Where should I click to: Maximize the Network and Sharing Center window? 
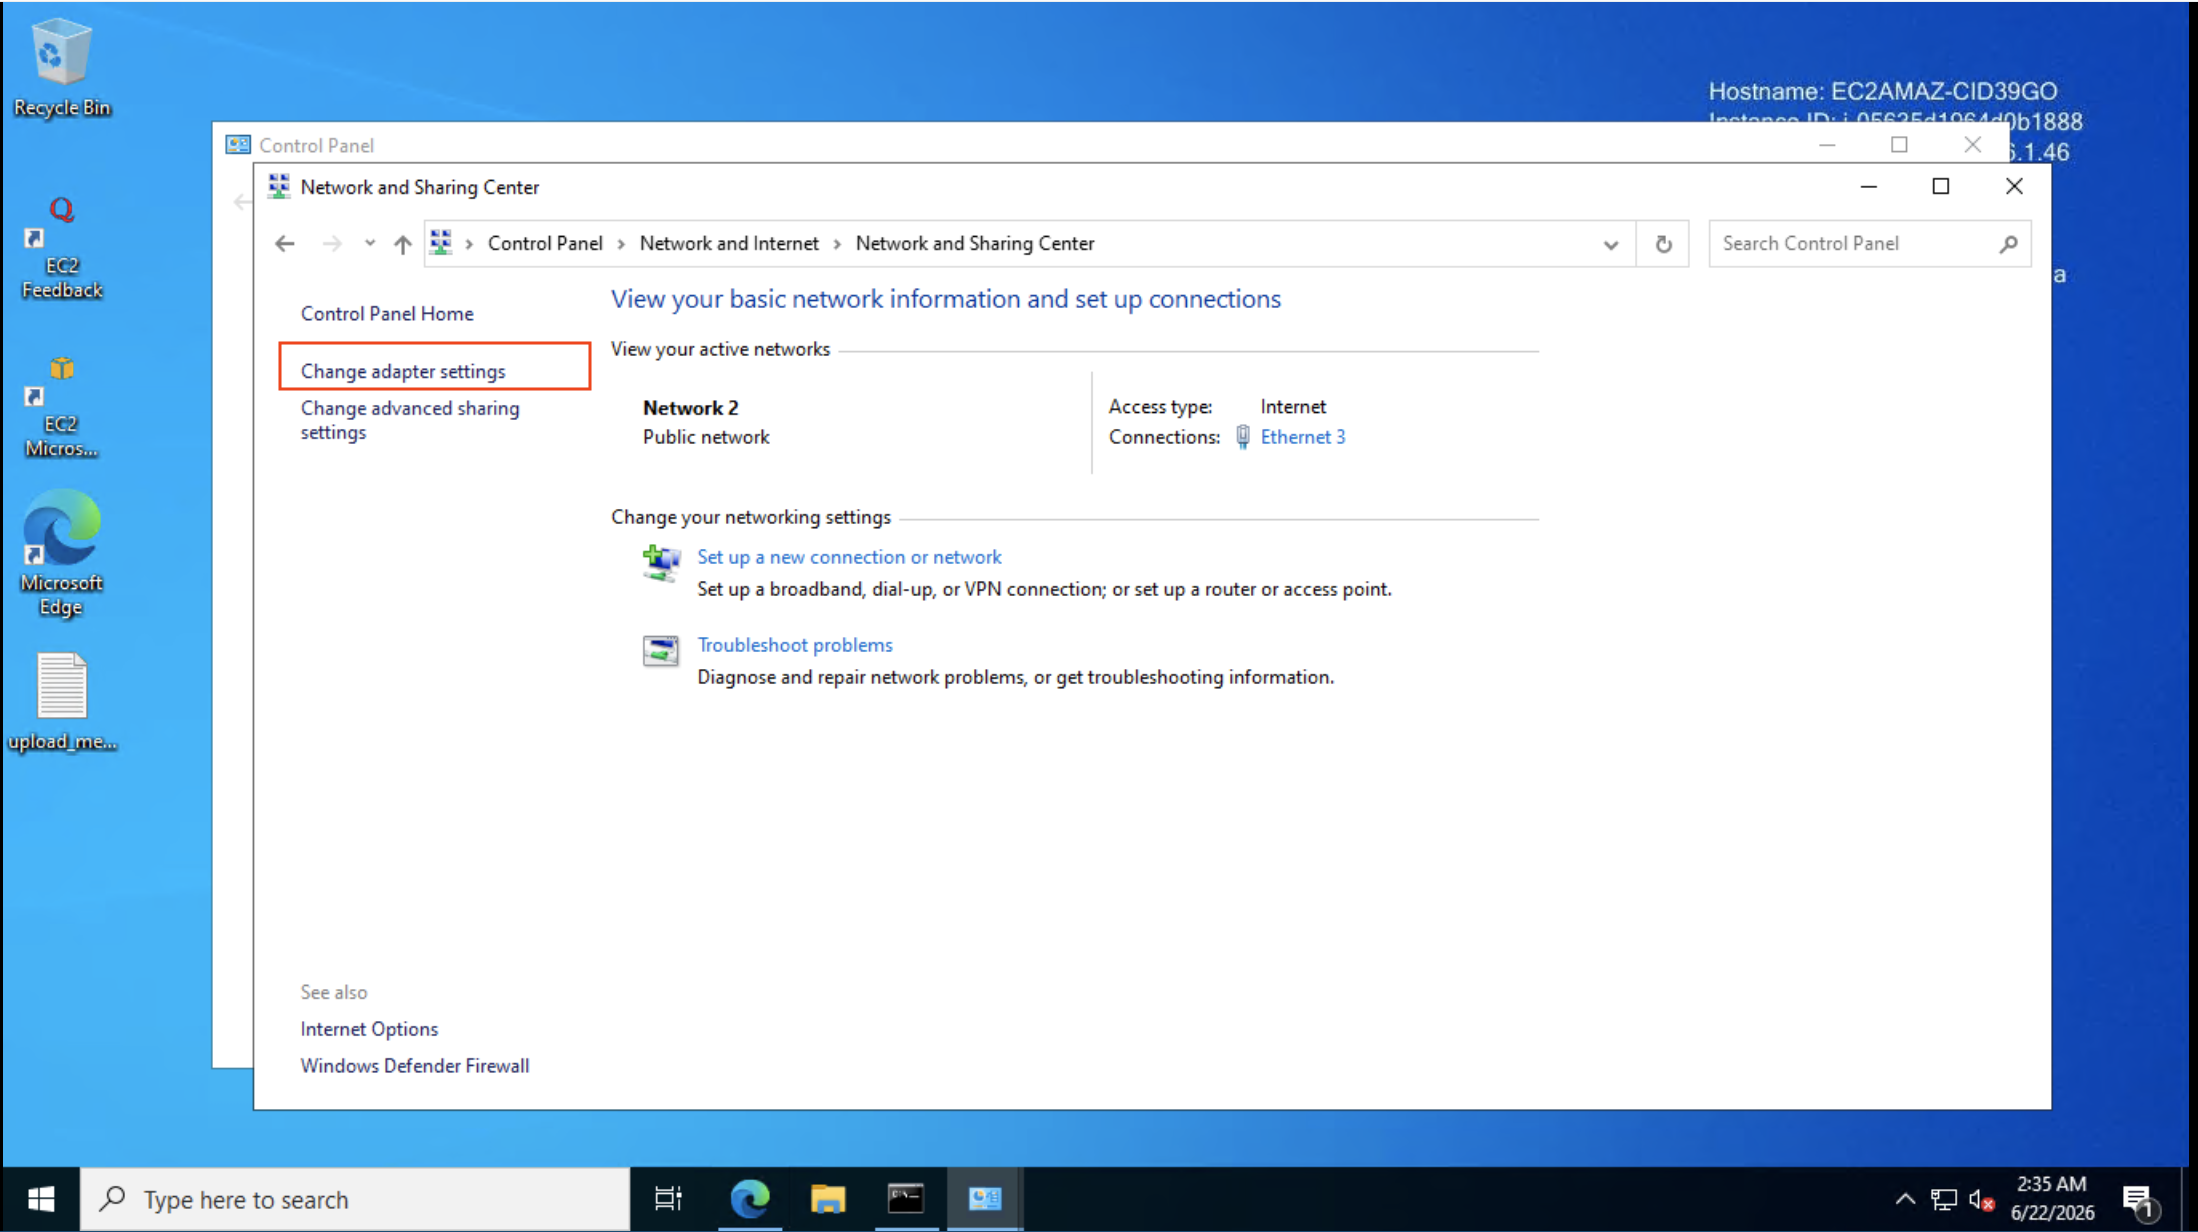pos(1941,187)
